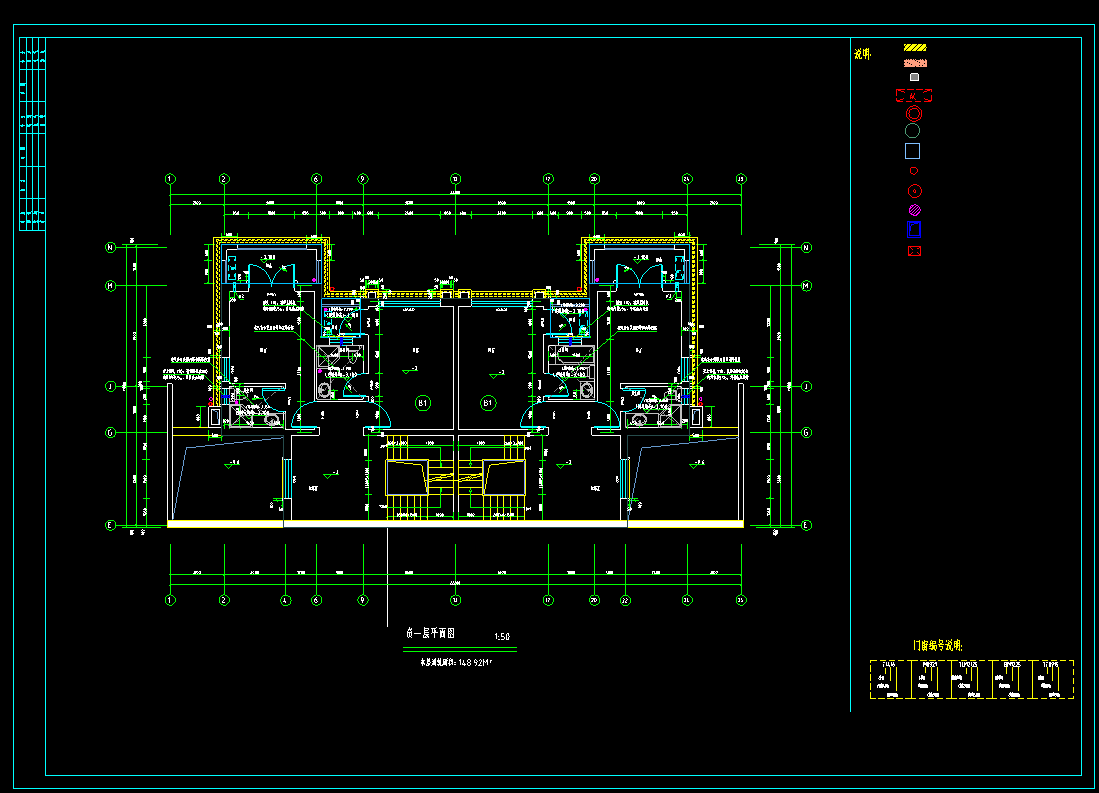This screenshot has width=1099, height=793.
Task: Click the red box with X legend symbol
Action: [914, 251]
